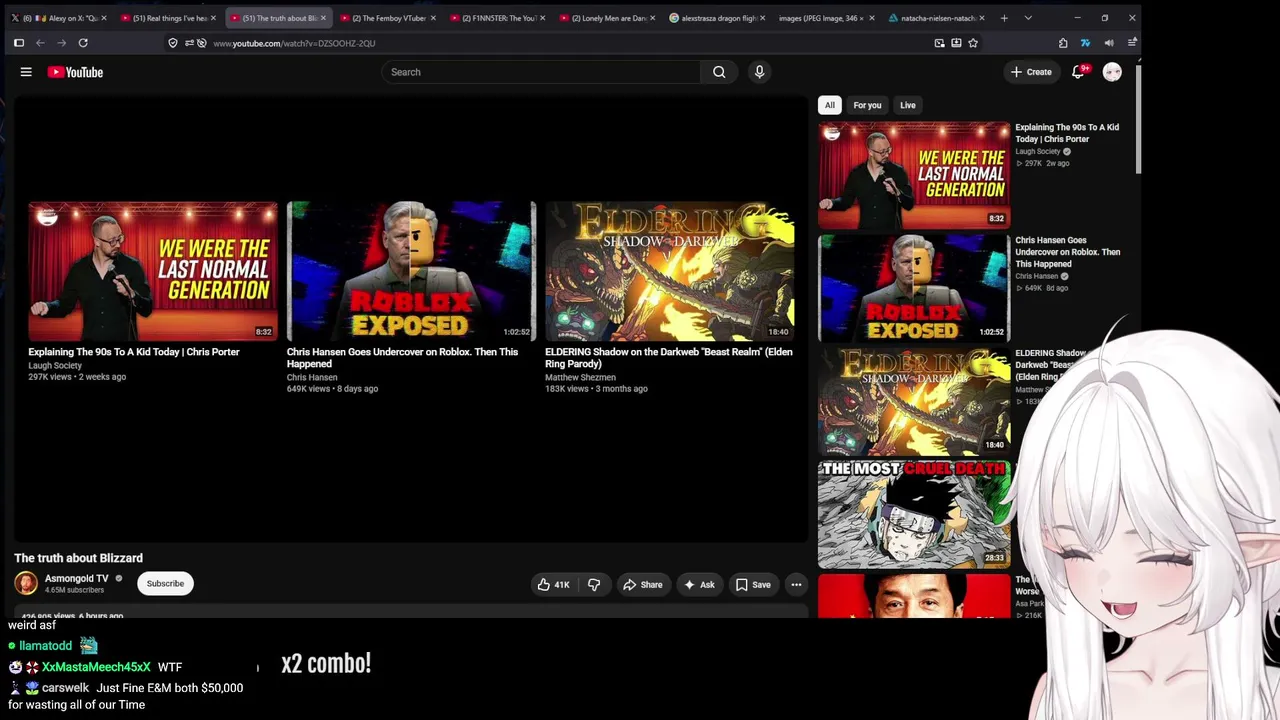Go back in browser history
Viewport: 1280px width, 720px height.
pyautogui.click(x=40, y=43)
